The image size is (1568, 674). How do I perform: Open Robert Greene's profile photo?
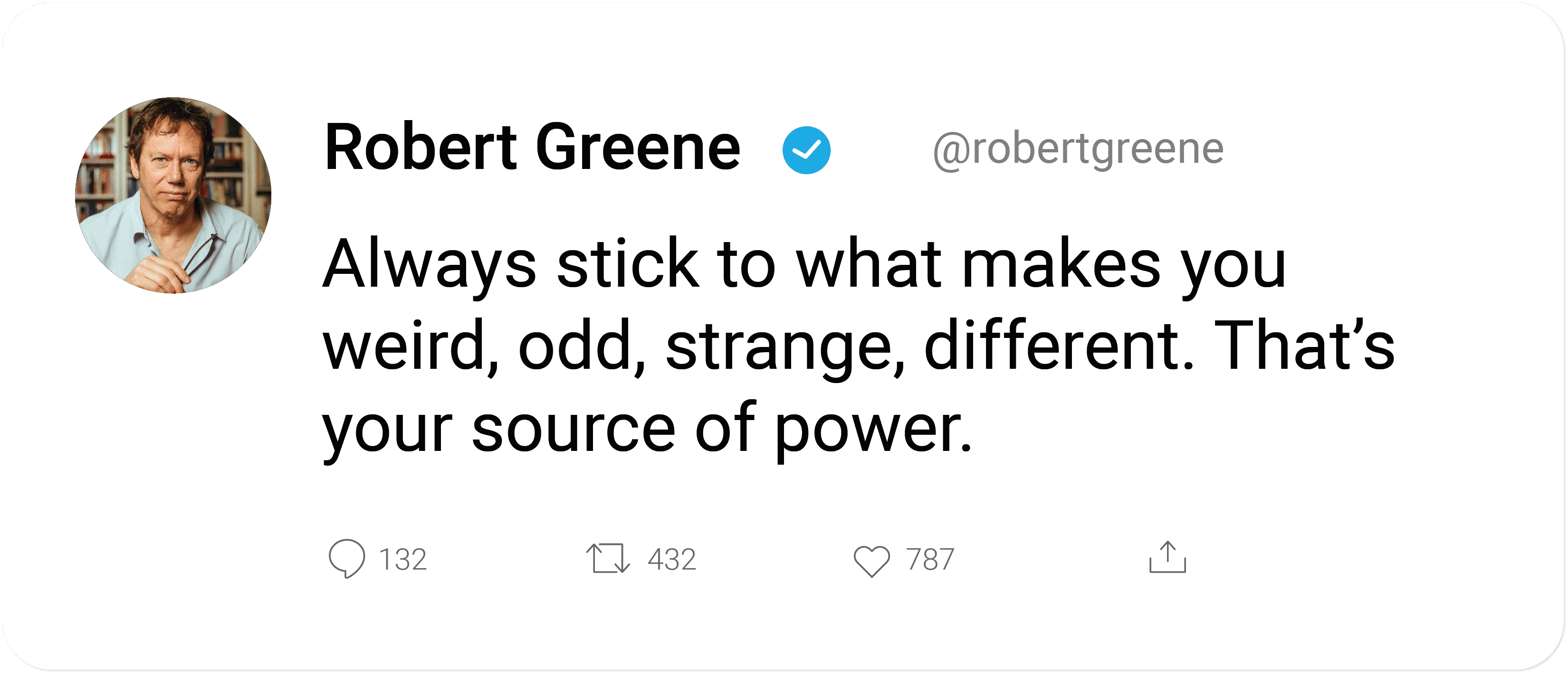173,195
